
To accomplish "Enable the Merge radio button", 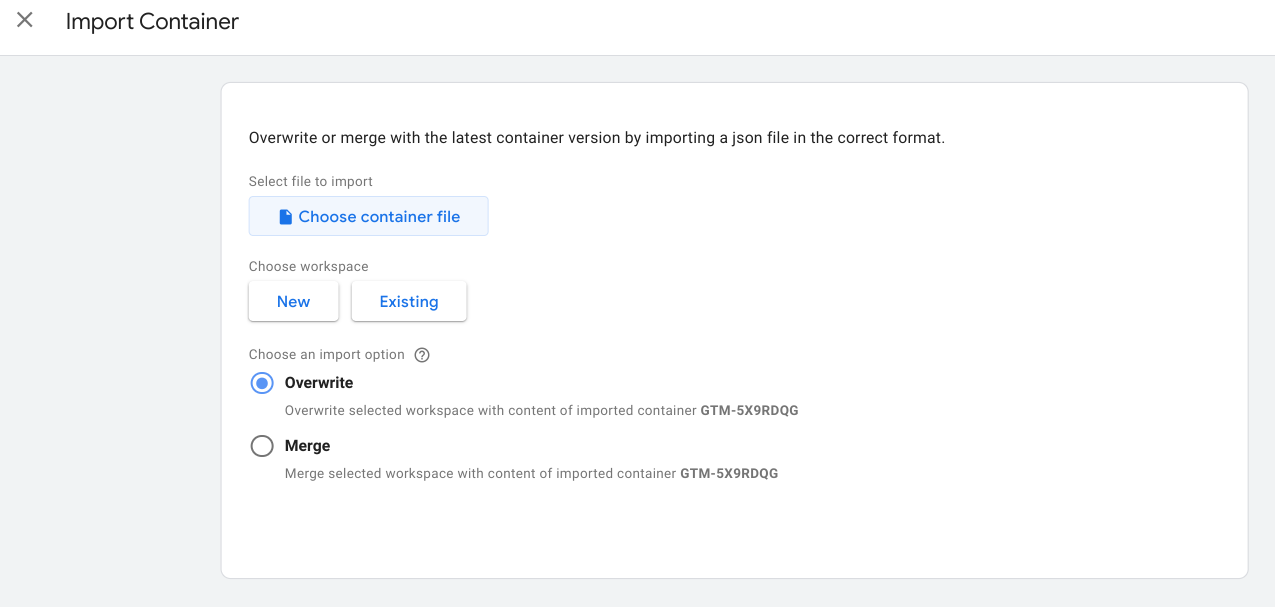I will point(262,446).
